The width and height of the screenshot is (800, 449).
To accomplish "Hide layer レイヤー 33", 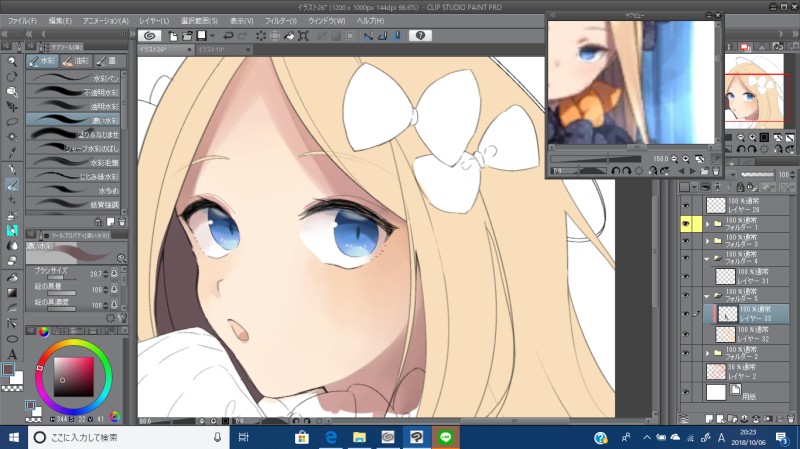I will click(x=686, y=314).
